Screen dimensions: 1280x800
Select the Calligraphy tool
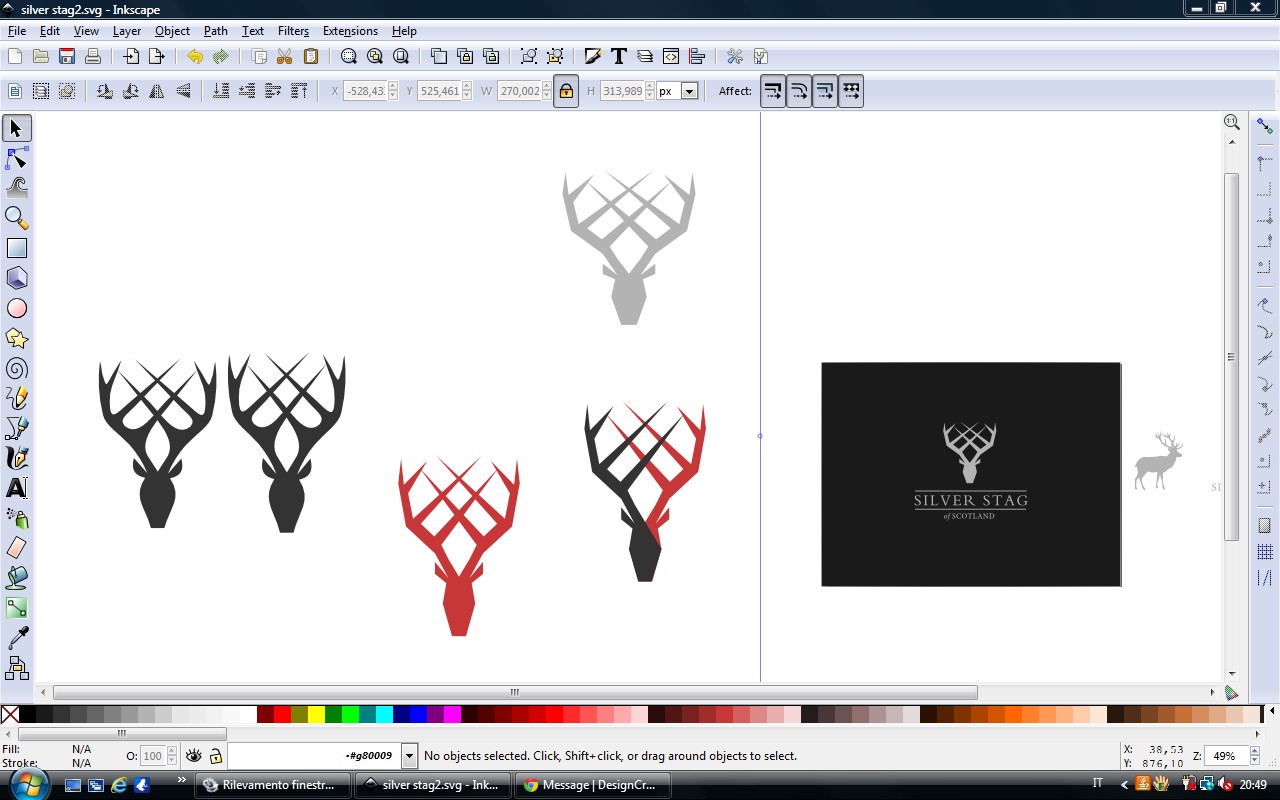pyautogui.click(x=16, y=459)
